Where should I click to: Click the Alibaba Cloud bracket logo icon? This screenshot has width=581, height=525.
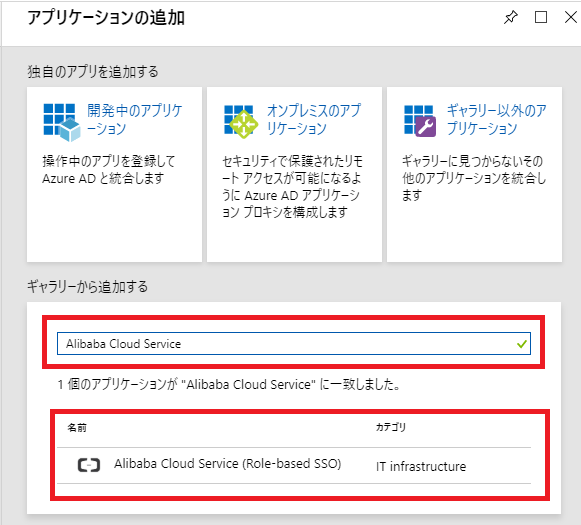(89, 465)
